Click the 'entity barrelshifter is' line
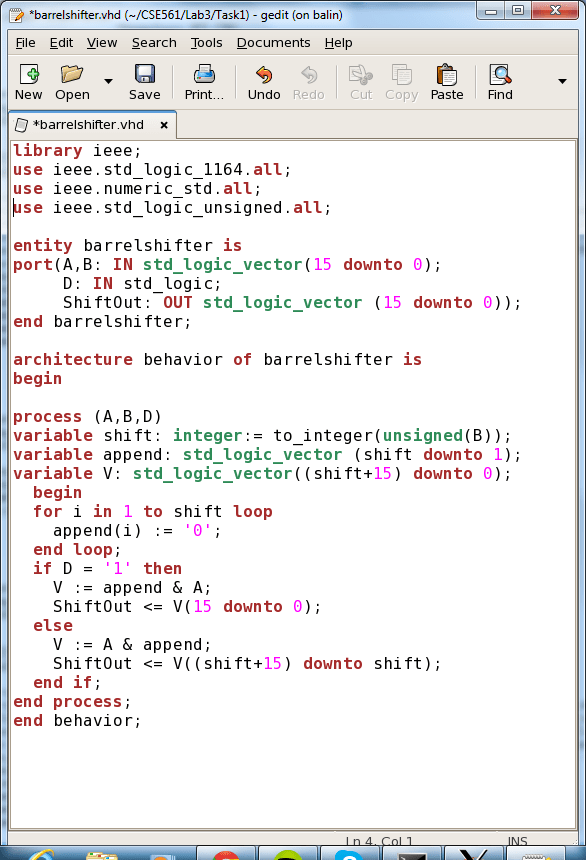This screenshot has height=860, width=586. [x=127, y=246]
